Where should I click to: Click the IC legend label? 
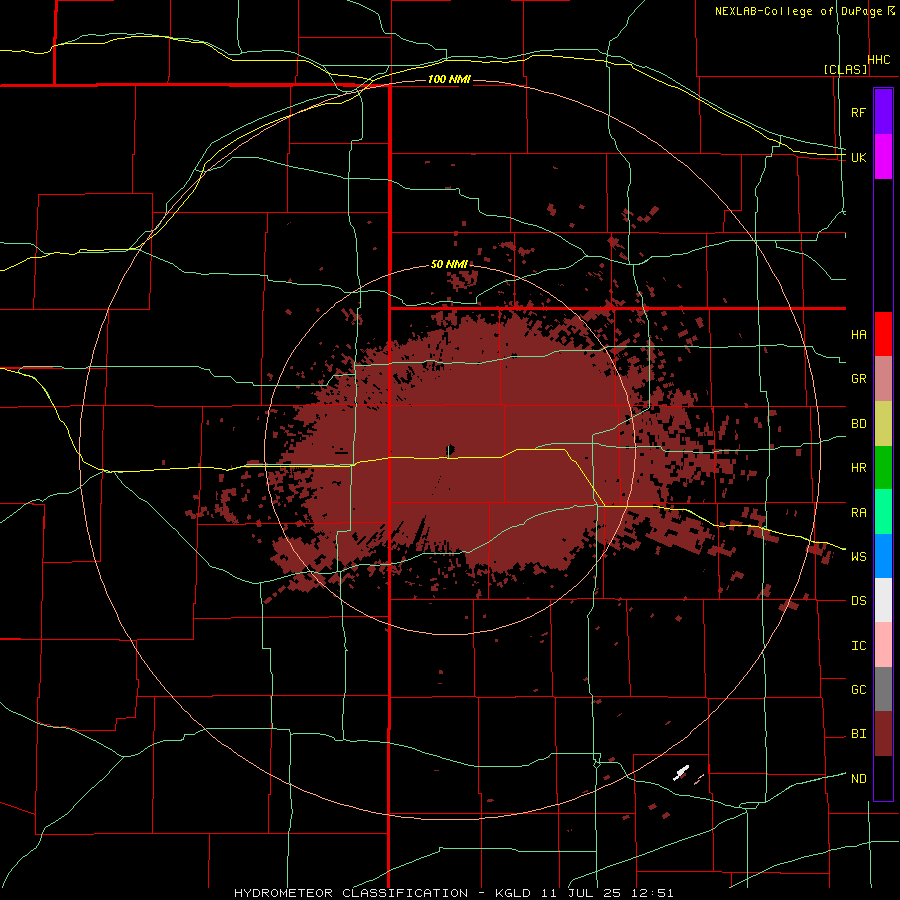(858, 645)
